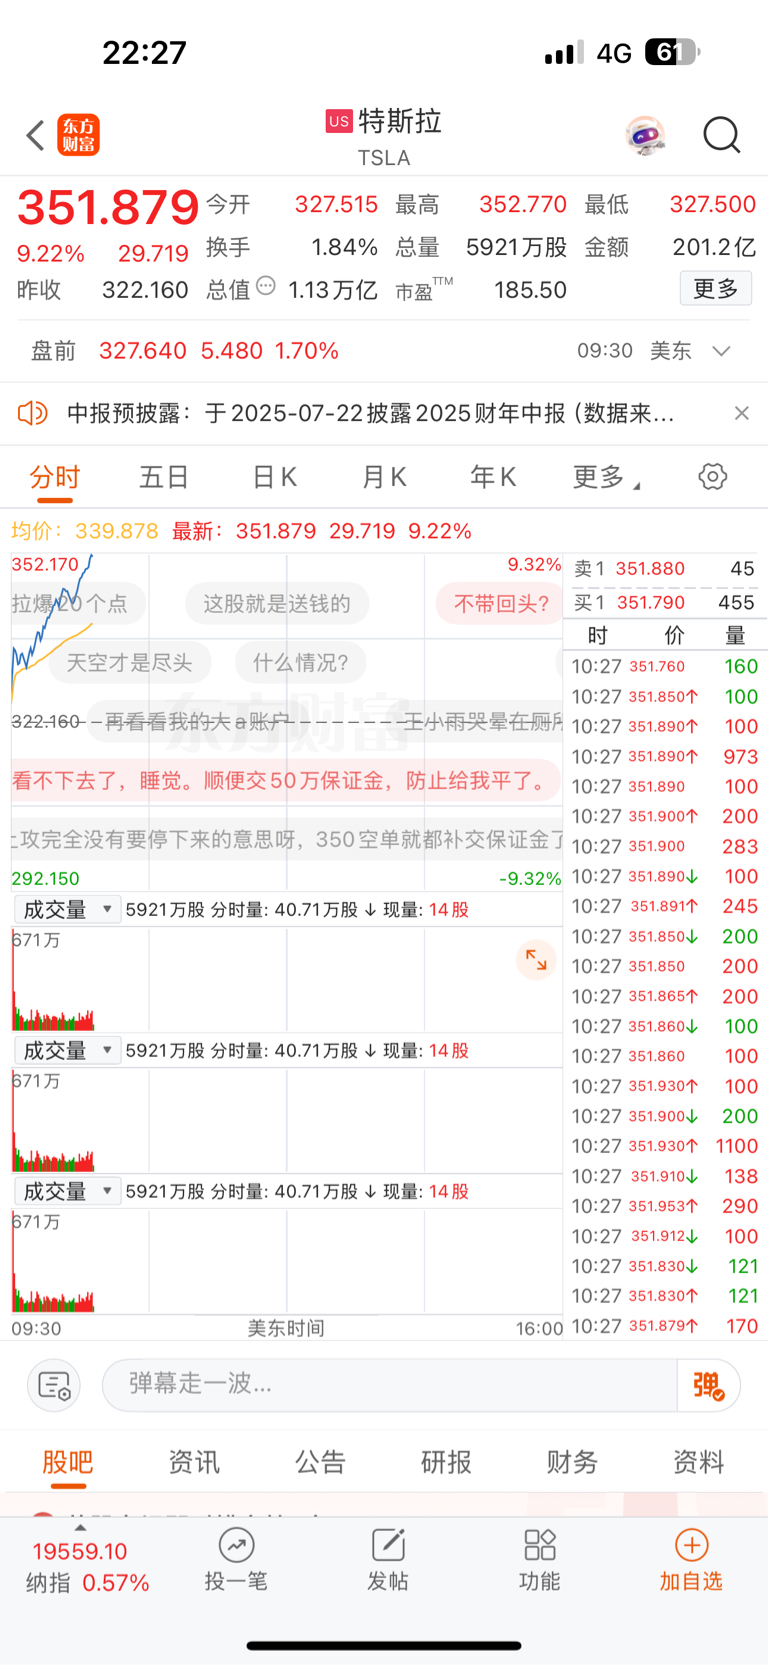Tap the 投一笔 icon

tap(236, 1545)
